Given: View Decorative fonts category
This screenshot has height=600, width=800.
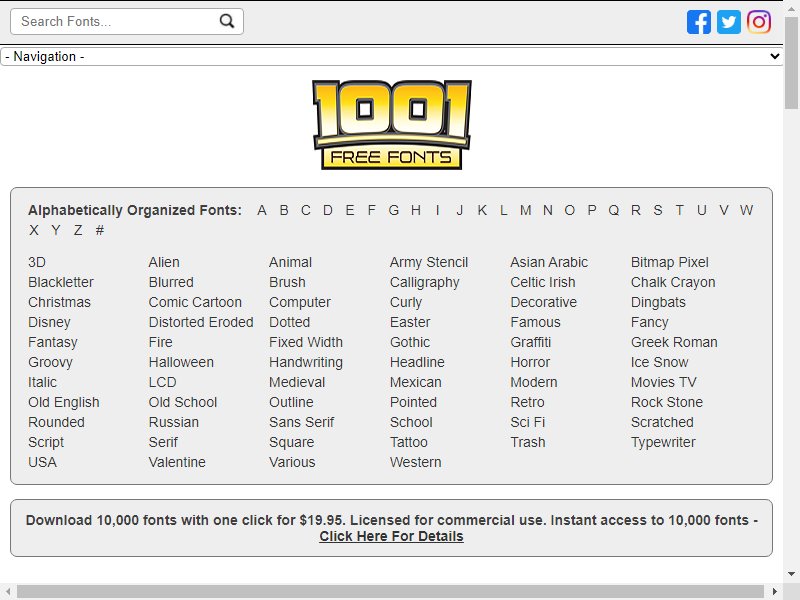Looking at the screenshot, I should (x=543, y=302).
